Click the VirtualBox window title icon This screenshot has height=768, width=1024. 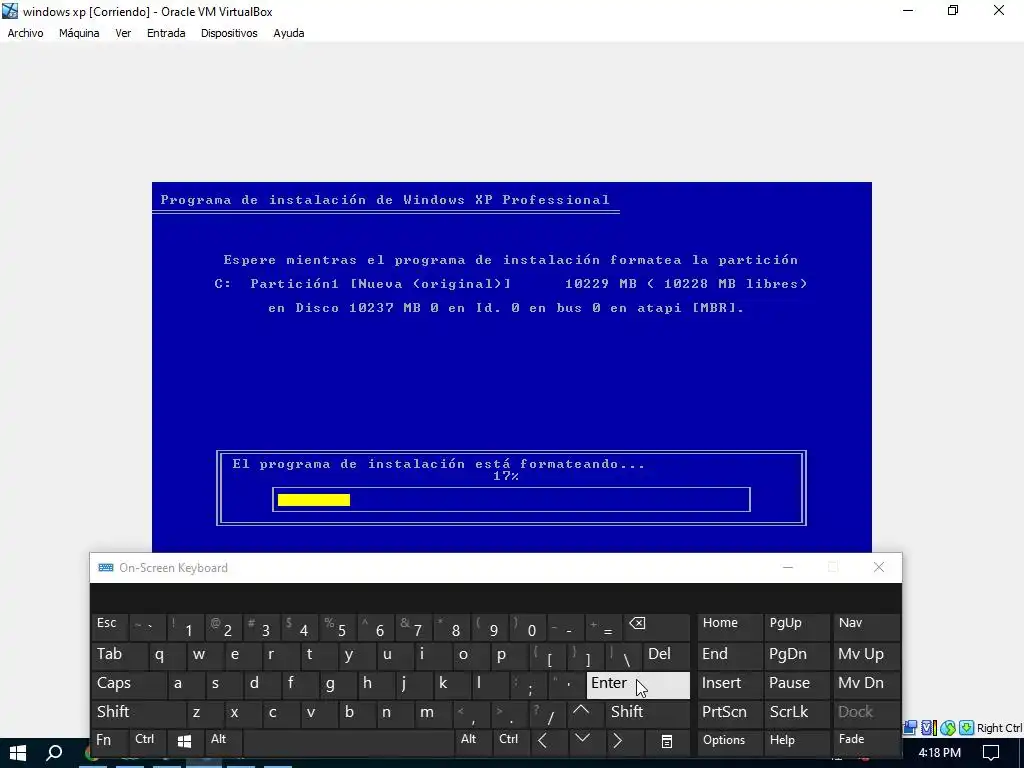coord(10,11)
